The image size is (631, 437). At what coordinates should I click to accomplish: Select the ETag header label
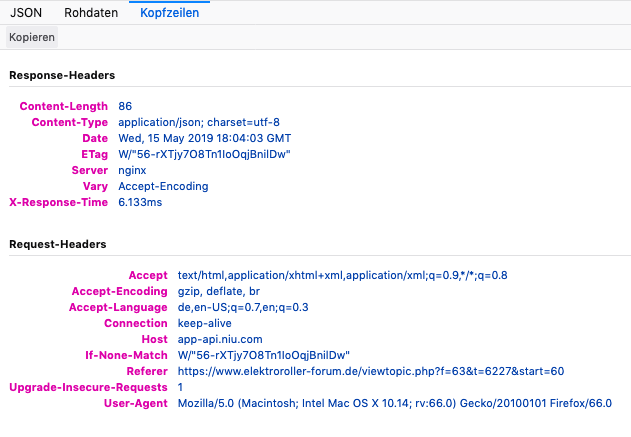click(94, 154)
